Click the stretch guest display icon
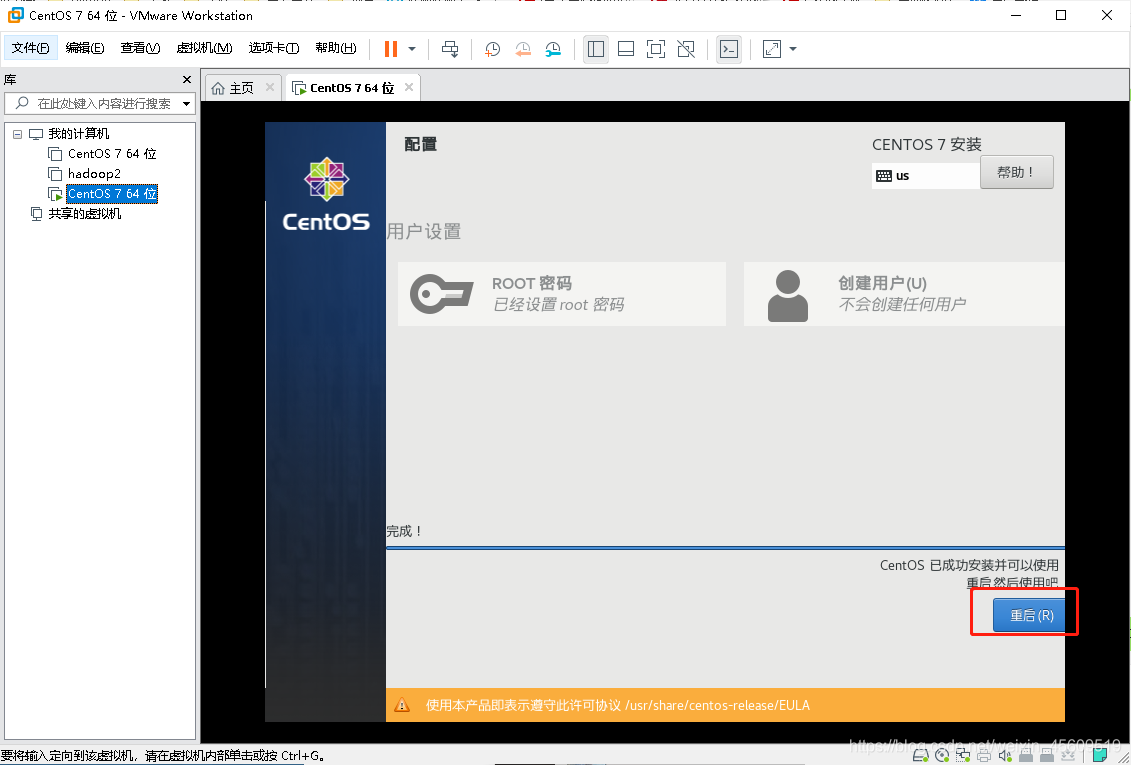 coord(772,49)
